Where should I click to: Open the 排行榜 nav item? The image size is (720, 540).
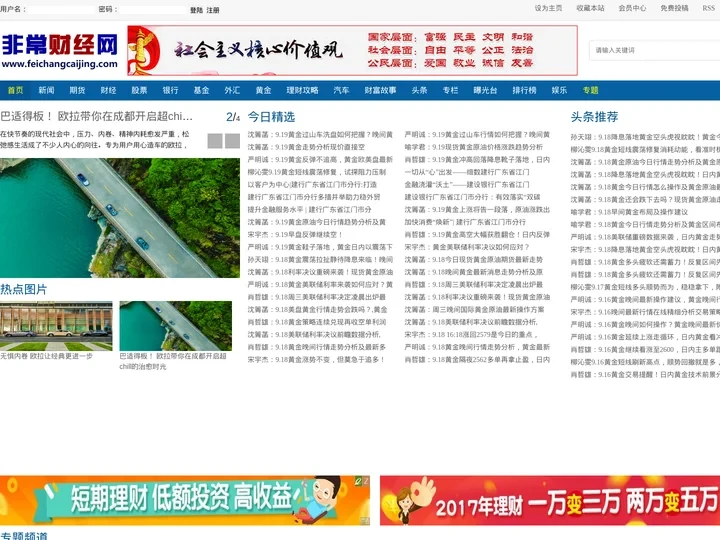(x=524, y=90)
